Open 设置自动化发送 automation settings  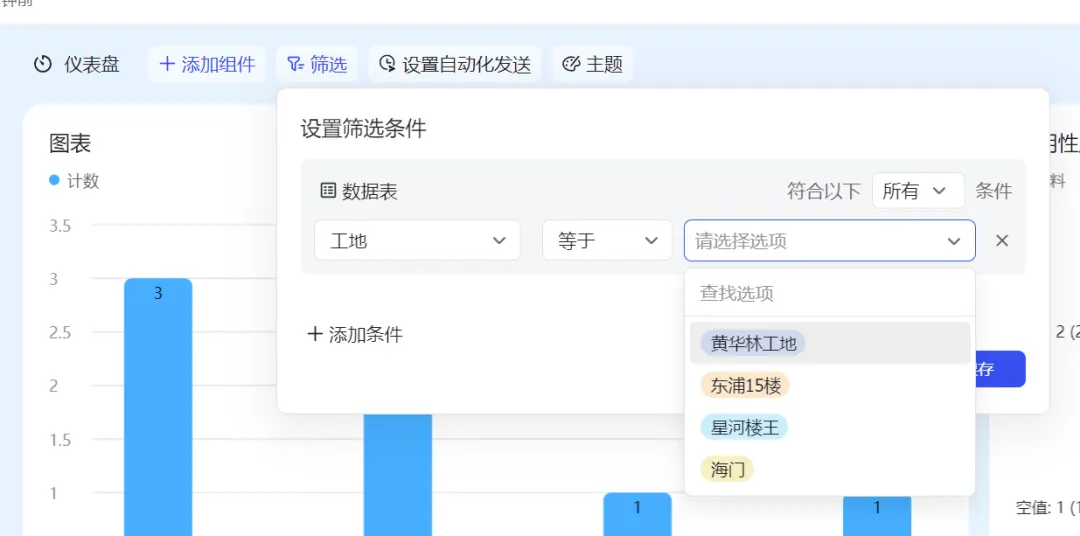(455, 65)
